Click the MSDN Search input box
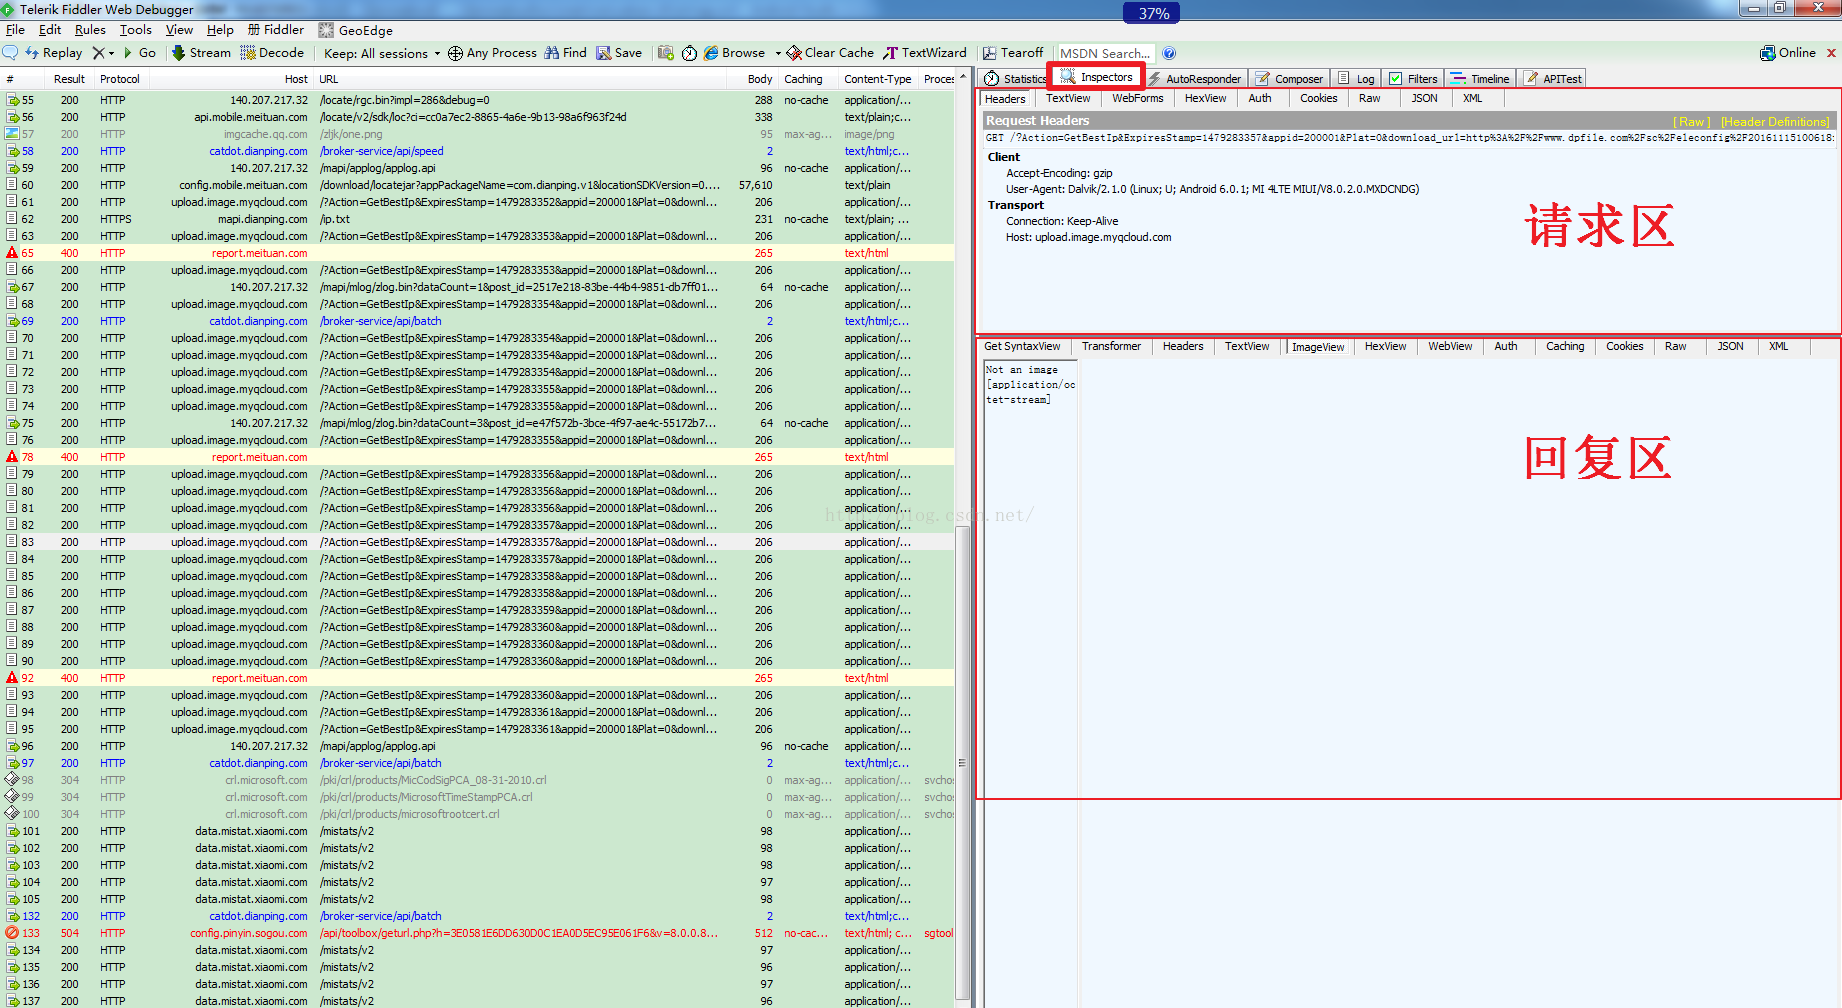Screen dimensions: 1842x1008 coord(1104,53)
